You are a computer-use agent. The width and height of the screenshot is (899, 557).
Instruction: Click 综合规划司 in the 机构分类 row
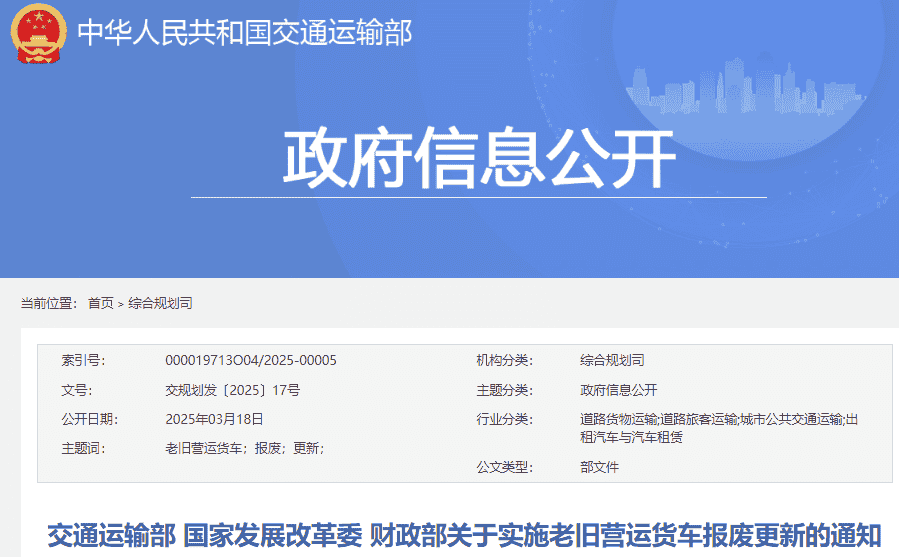pos(612,360)
